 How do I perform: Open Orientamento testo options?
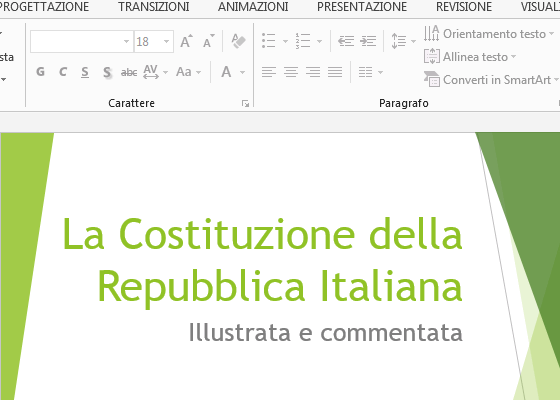click(489, 34)
